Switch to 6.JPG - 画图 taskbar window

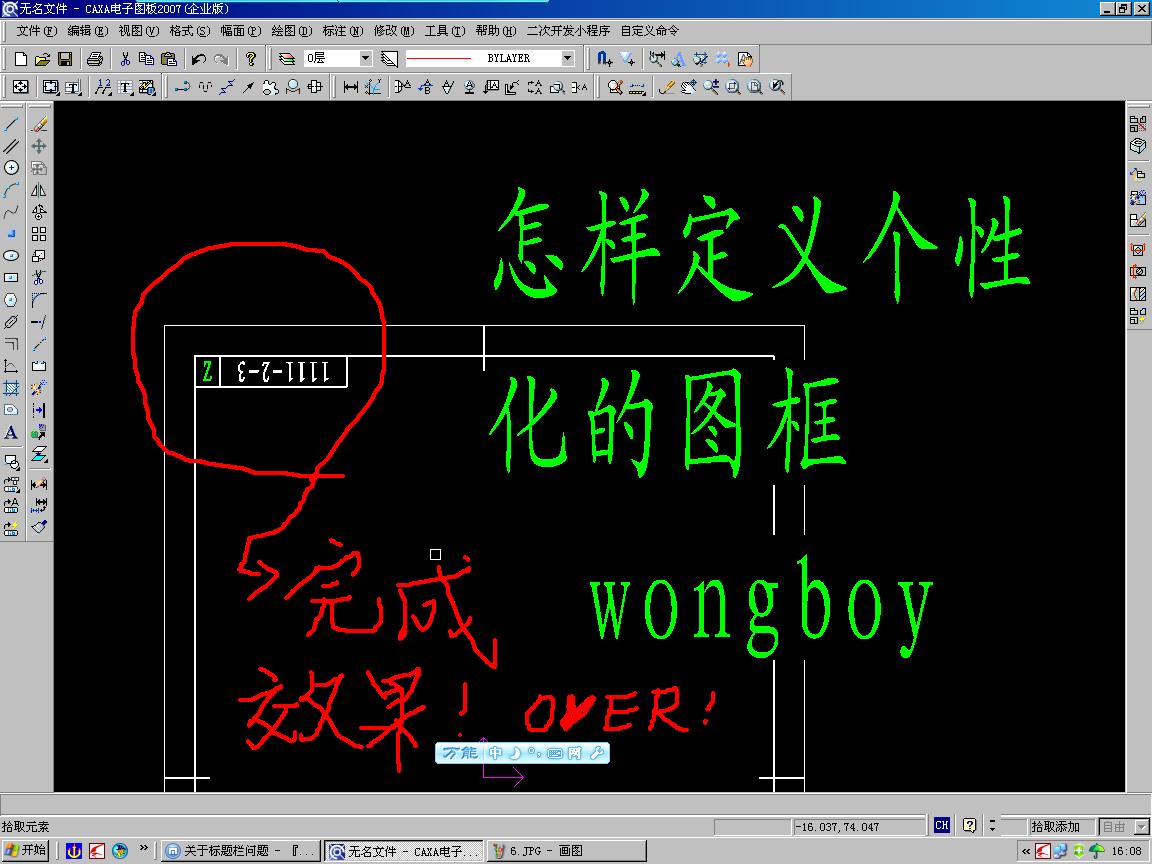point(566,851)
